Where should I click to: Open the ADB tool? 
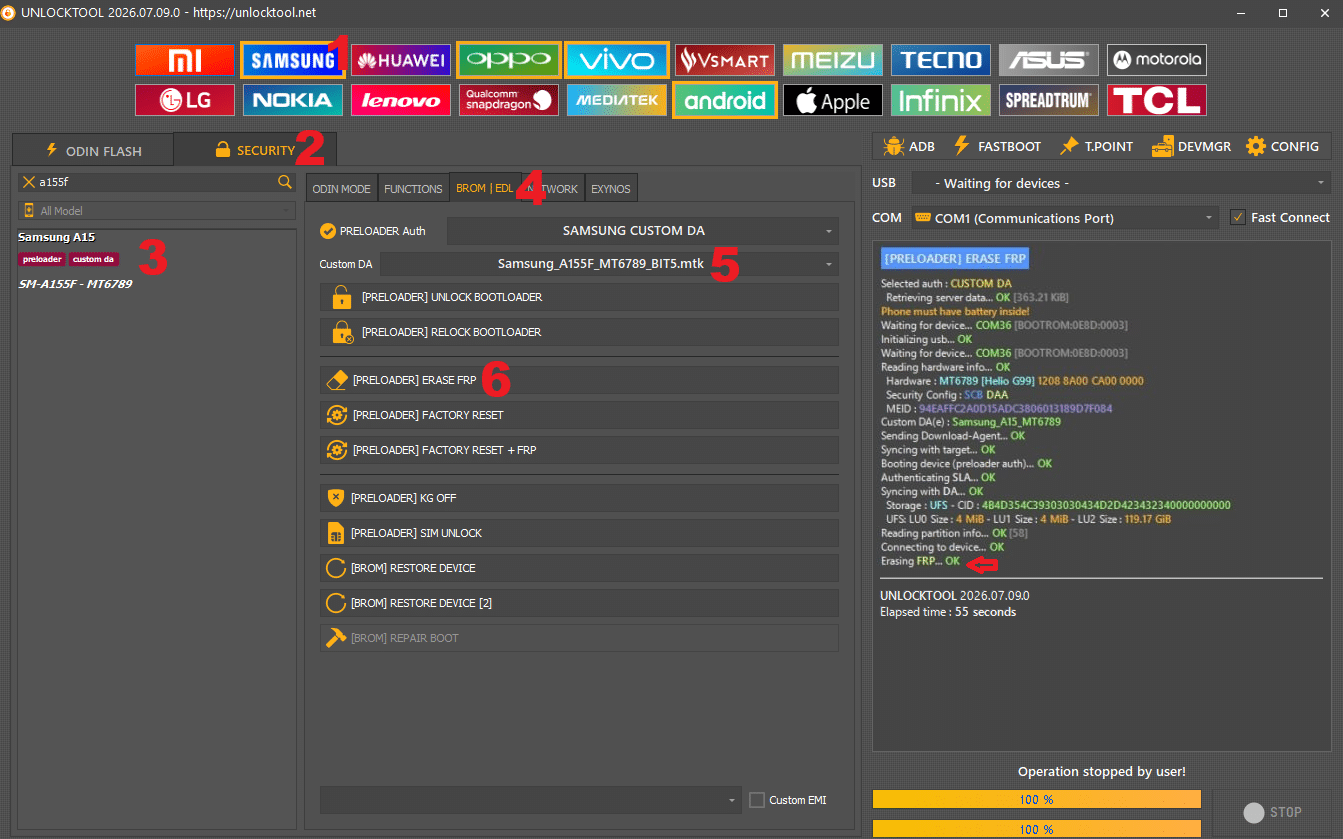[x=909, y=146]
